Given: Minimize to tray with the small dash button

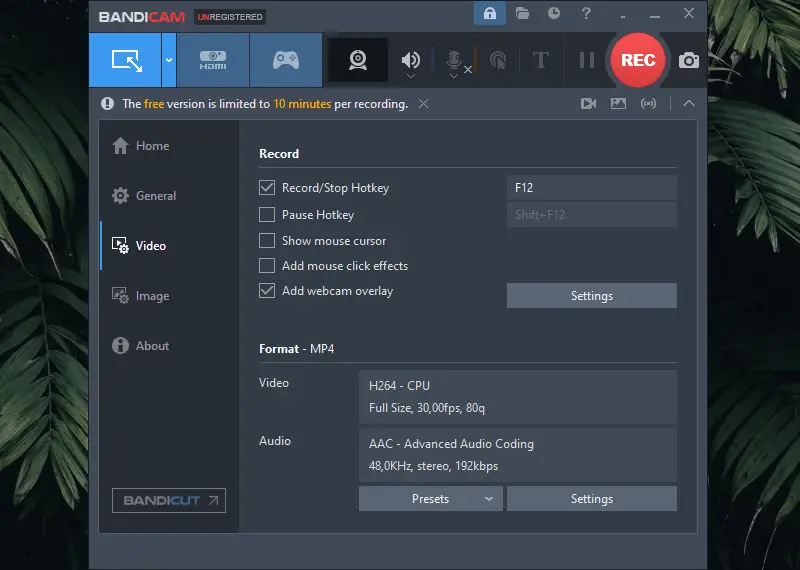Looking at the screenshot, I should tap(623, 17).
